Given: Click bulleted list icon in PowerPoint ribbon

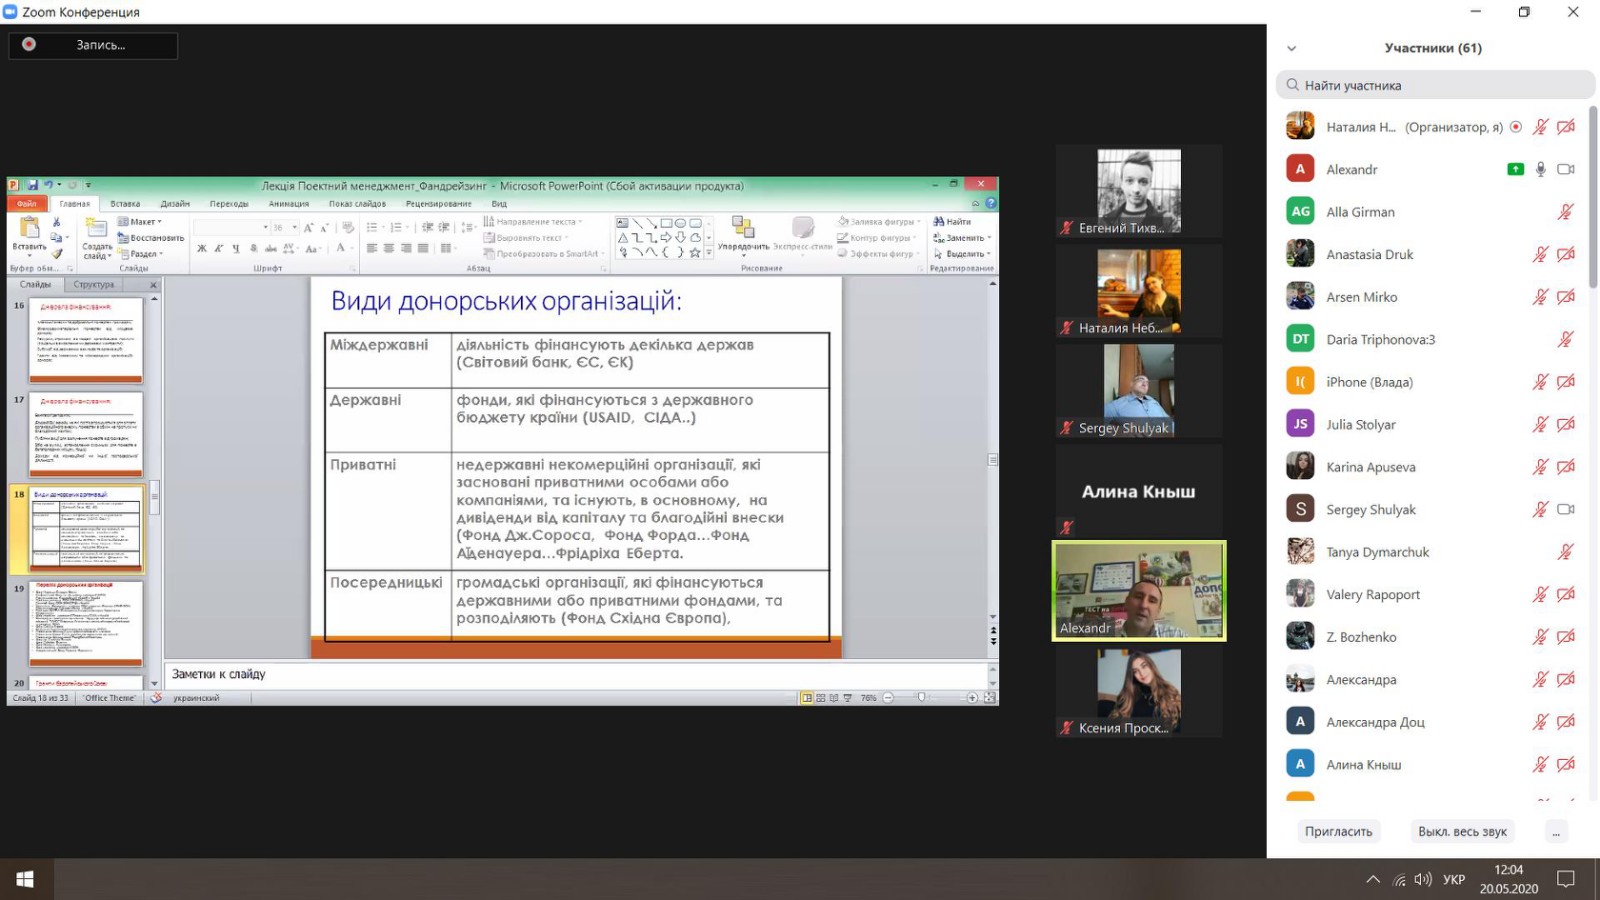Looking at the screenshot, I should (372, 227).
